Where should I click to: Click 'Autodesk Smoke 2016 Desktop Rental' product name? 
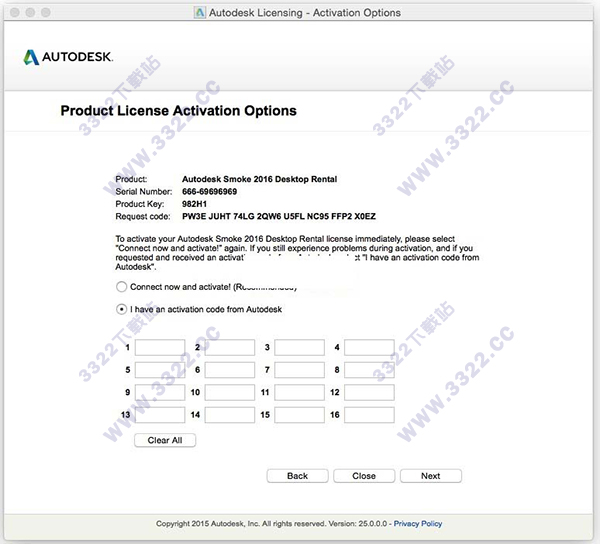(259, 179)
